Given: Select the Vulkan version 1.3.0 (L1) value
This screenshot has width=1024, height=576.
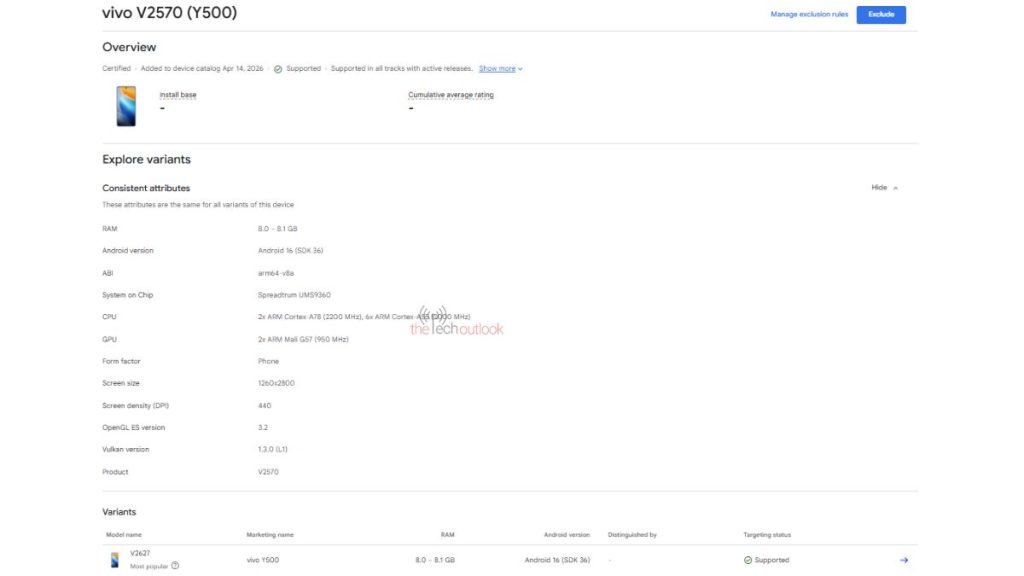Looking at the screenshot, I should coord(272,449).
